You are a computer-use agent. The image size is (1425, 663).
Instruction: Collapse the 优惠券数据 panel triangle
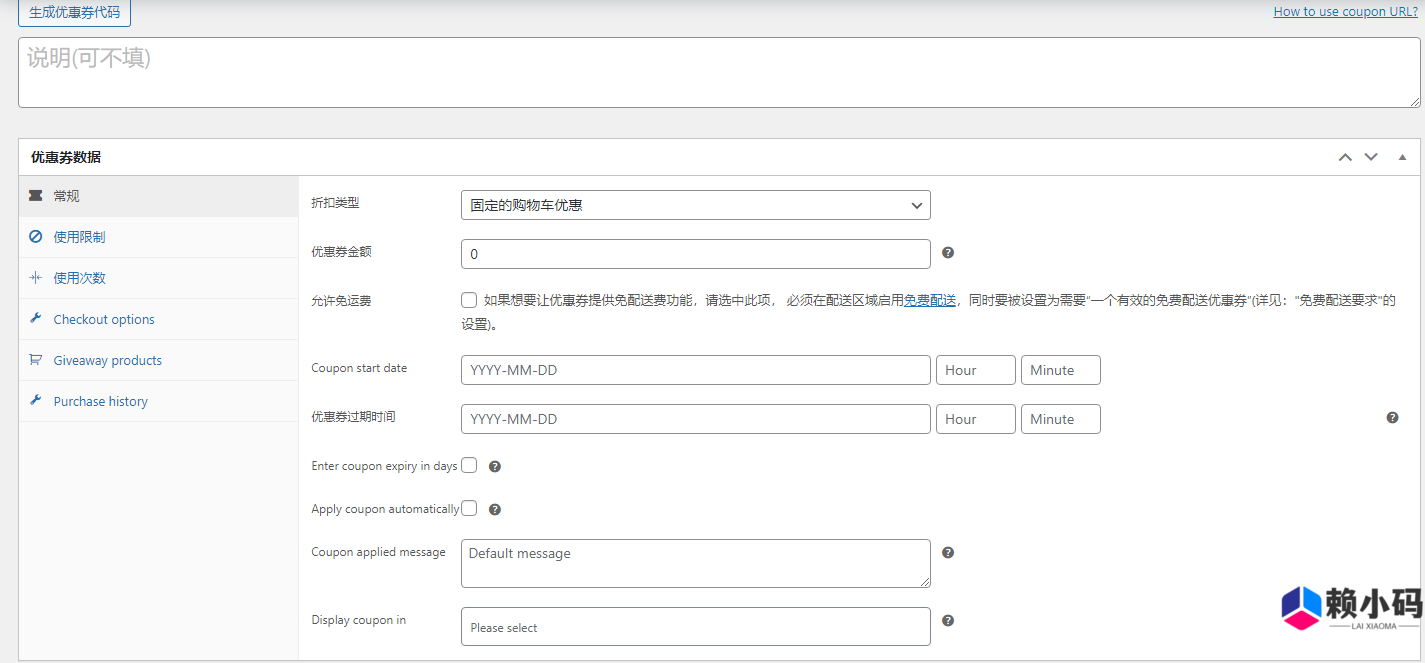click(1402, 157)
